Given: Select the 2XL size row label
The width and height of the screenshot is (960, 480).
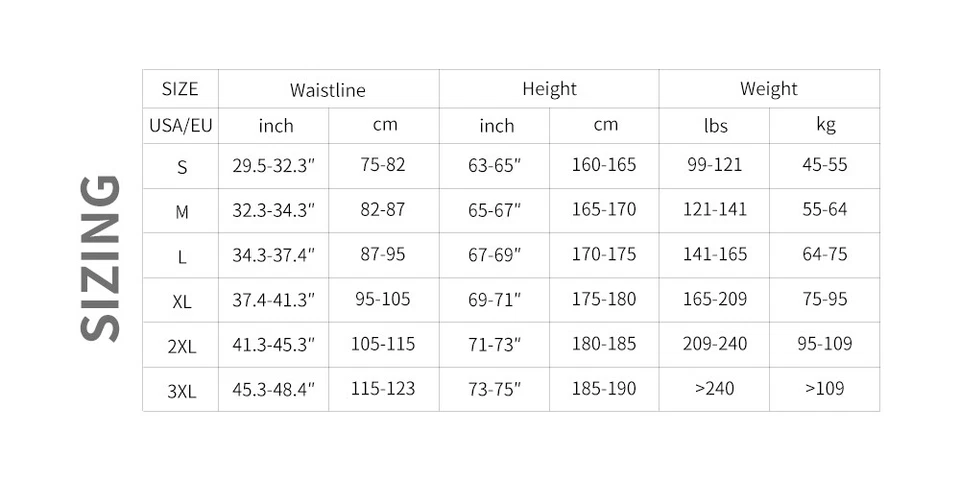Looking at the screenshot, I should (x=181, y=347).
